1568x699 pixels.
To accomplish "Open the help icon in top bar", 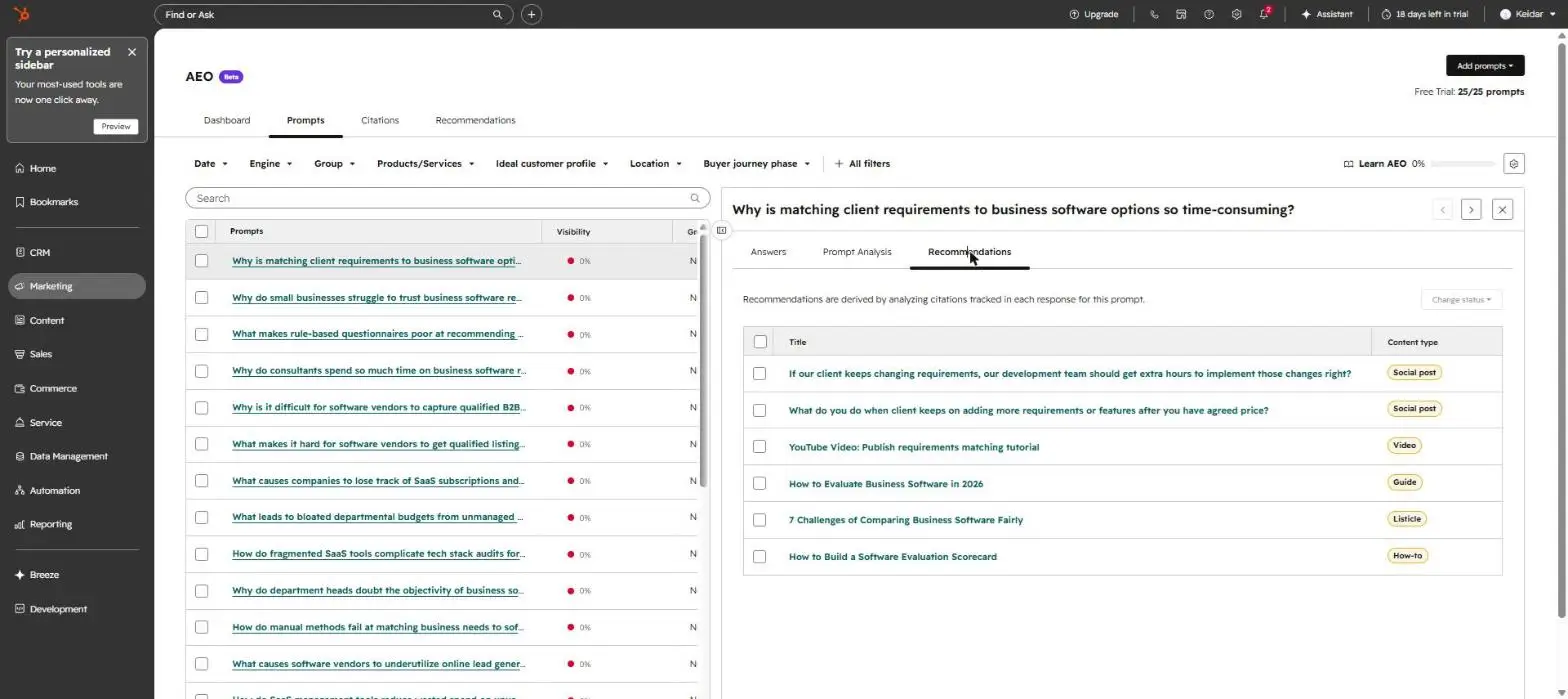I will [1209, 14].
